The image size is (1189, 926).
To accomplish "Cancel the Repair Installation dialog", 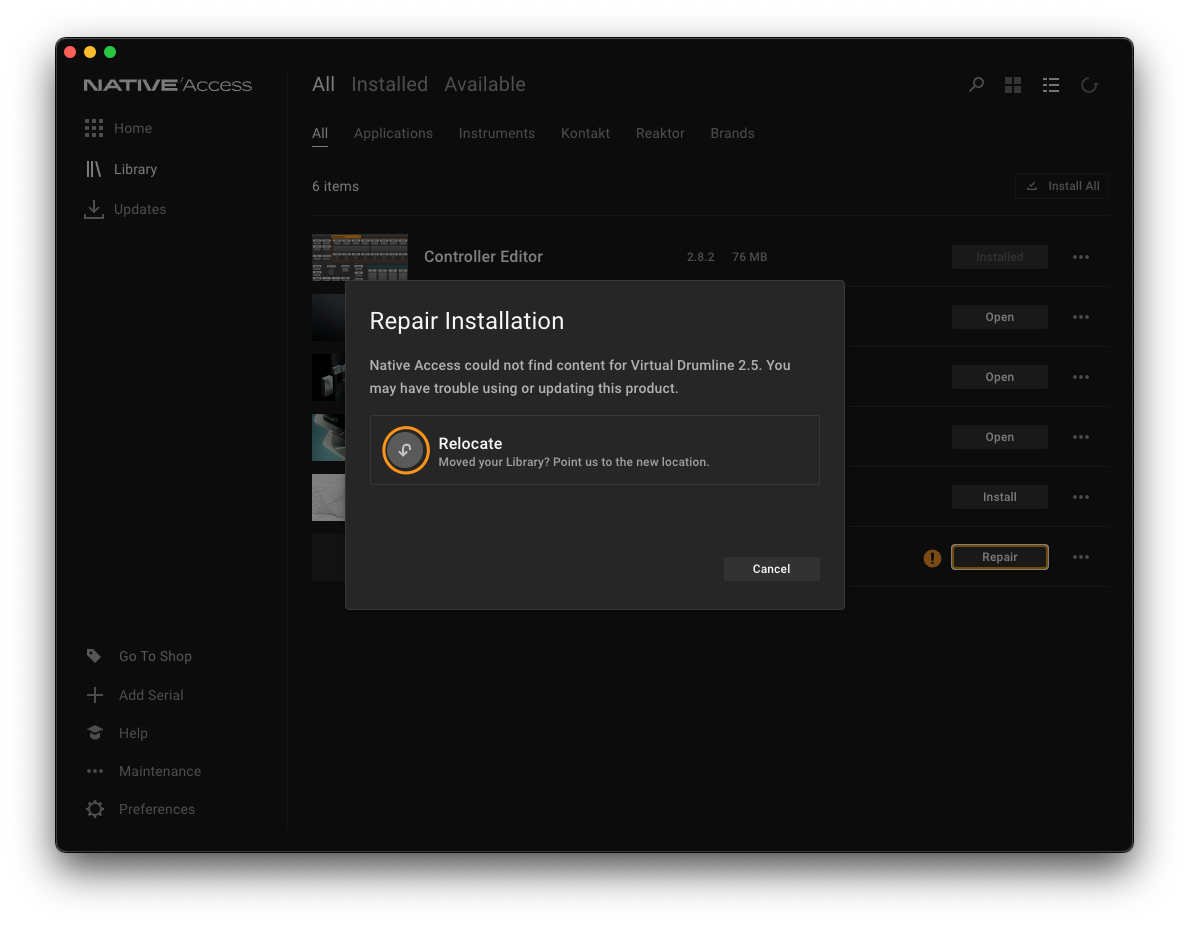I will [771, 569].
